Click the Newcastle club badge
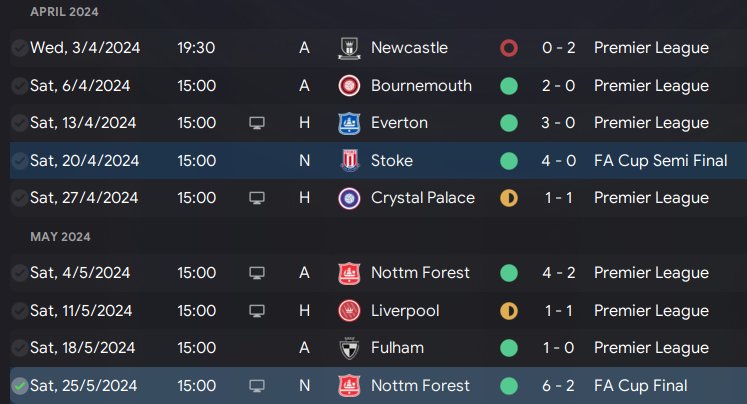Viewport: 747px width, 404px height. [349, 48]
